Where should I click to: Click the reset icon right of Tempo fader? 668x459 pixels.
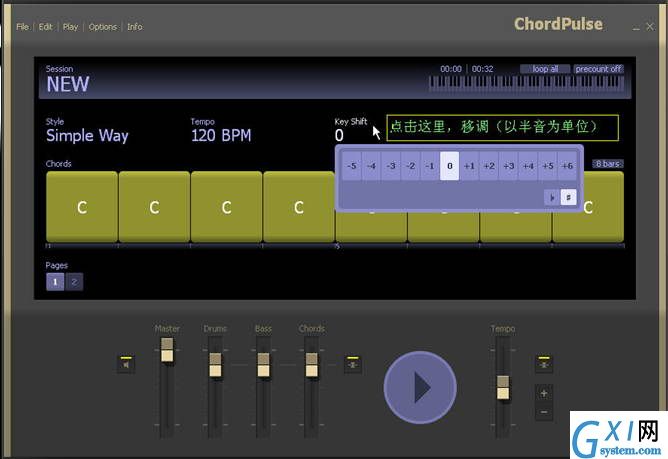(544, 364)
